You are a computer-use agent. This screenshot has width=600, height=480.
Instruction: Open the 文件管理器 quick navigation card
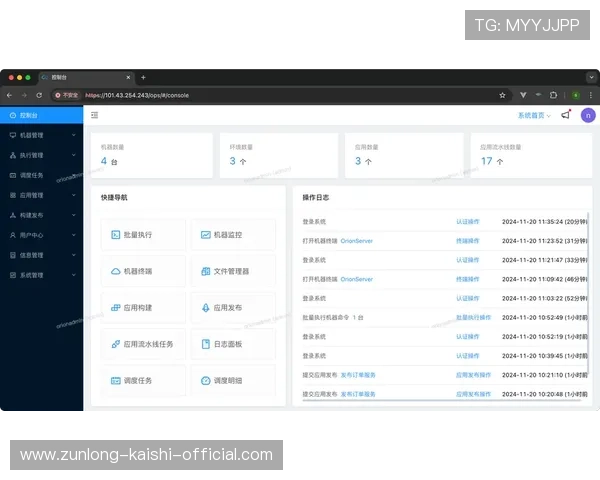click(x=233, y=271)
